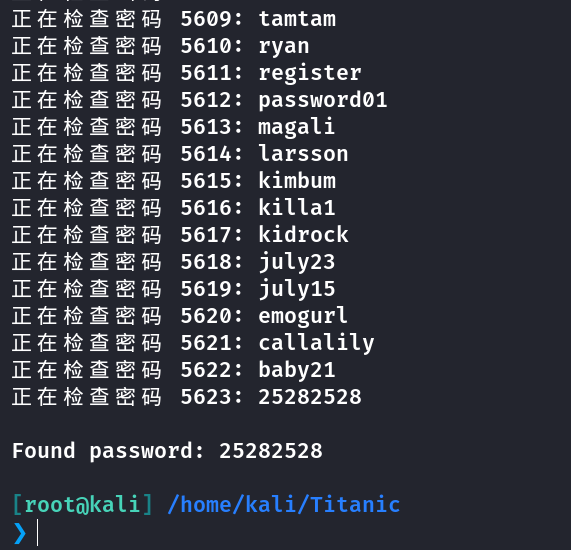Click the word register on line 5611

click(310, 74)
